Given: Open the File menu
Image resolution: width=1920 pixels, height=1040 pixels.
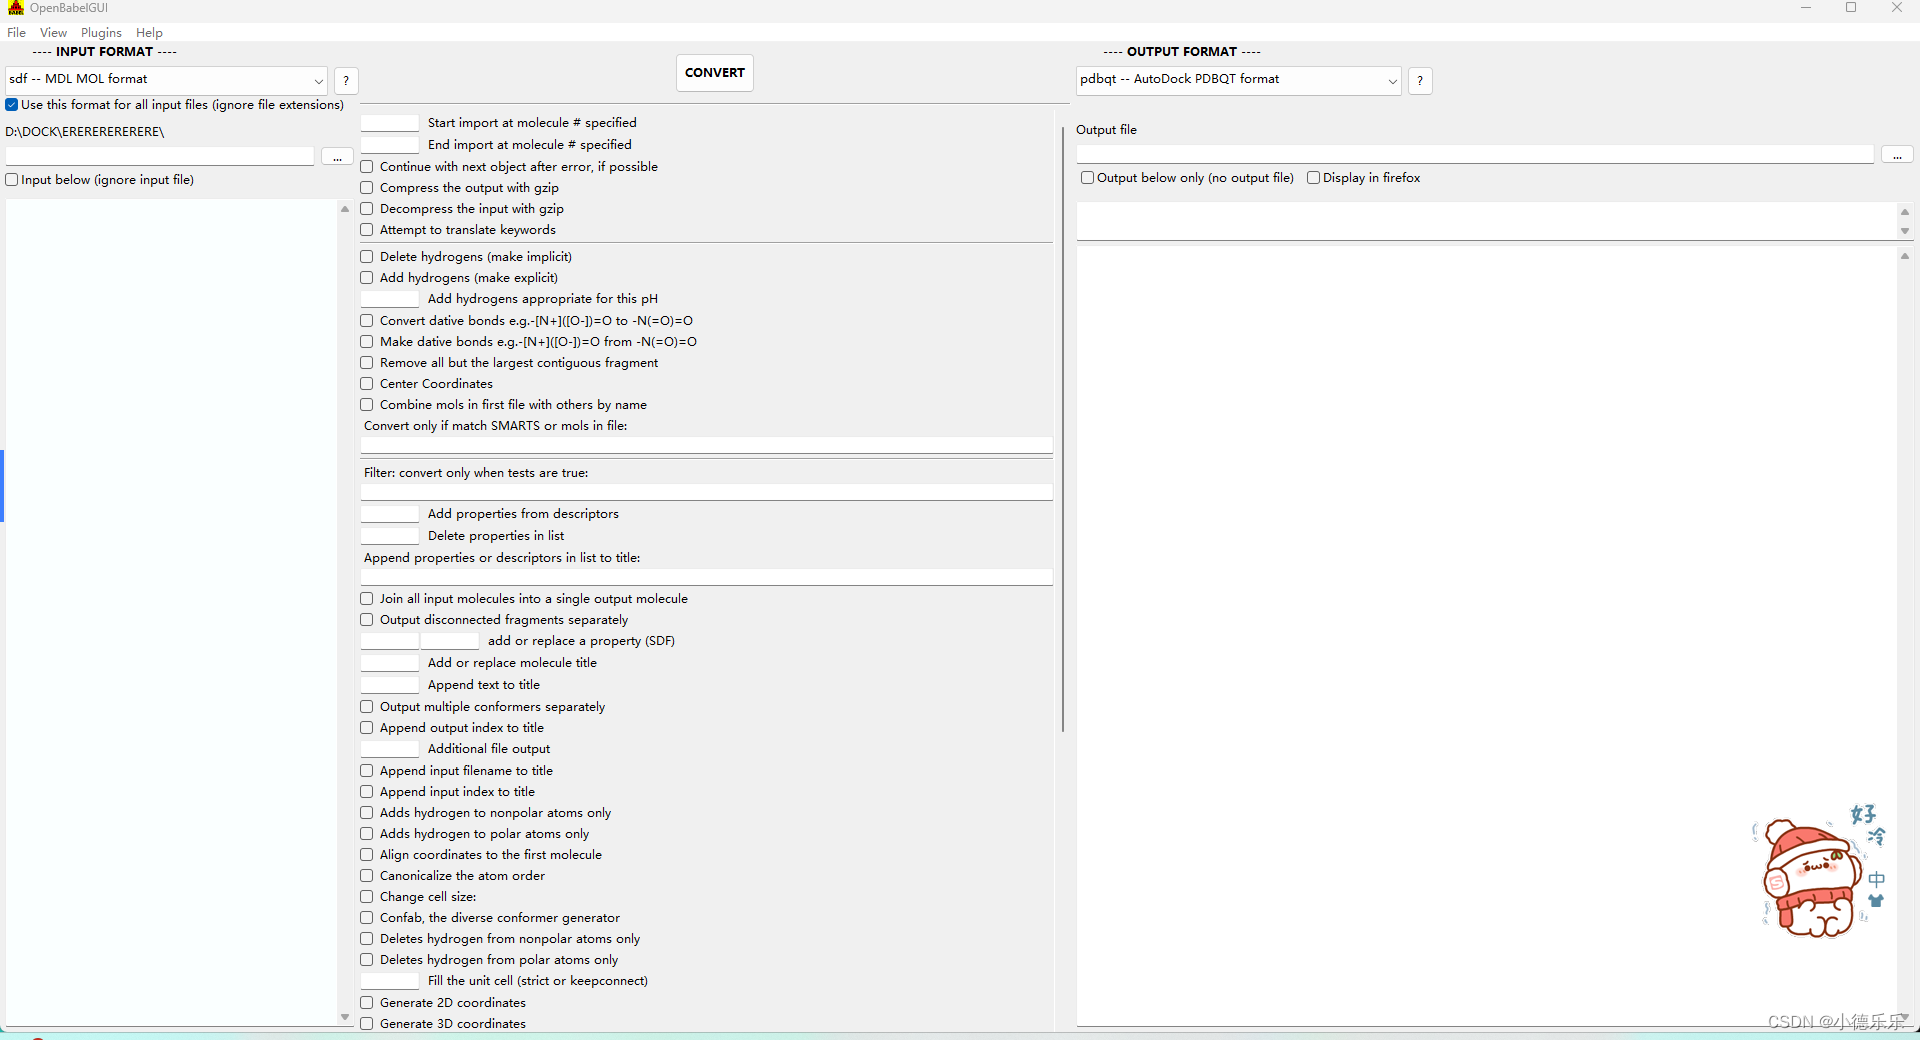Looking at the screenshot, I should point(17,33).
